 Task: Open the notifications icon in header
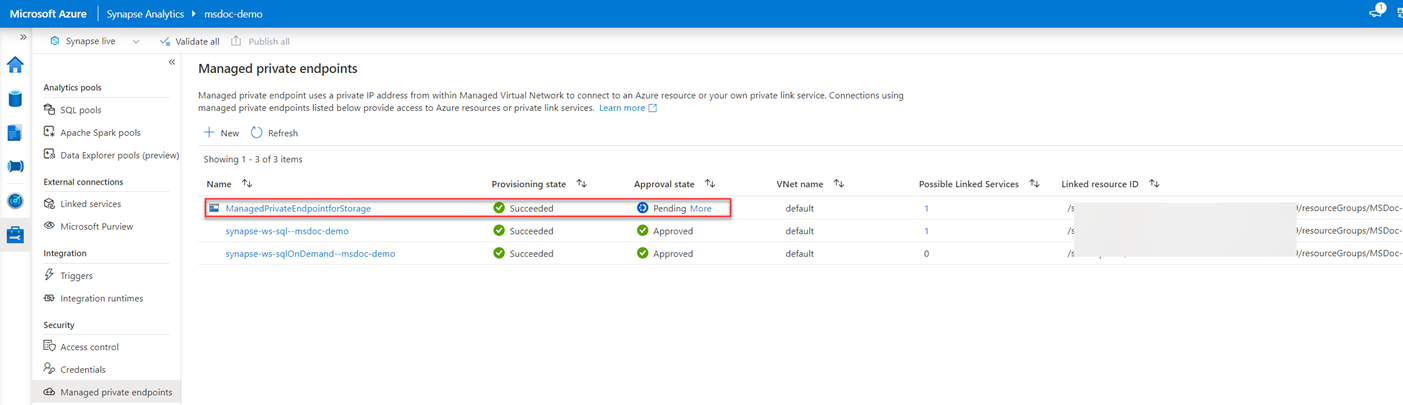pyautogui.click(x=1377, y=13)
